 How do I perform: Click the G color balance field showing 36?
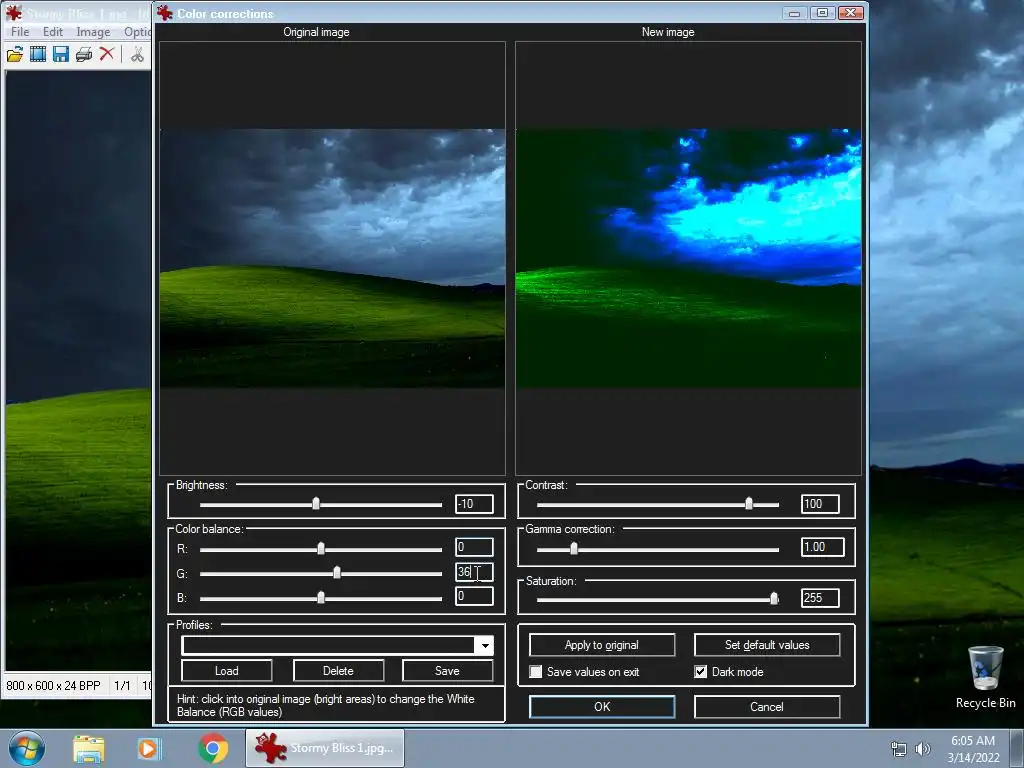pyautogui.click(x=474, y=572)
